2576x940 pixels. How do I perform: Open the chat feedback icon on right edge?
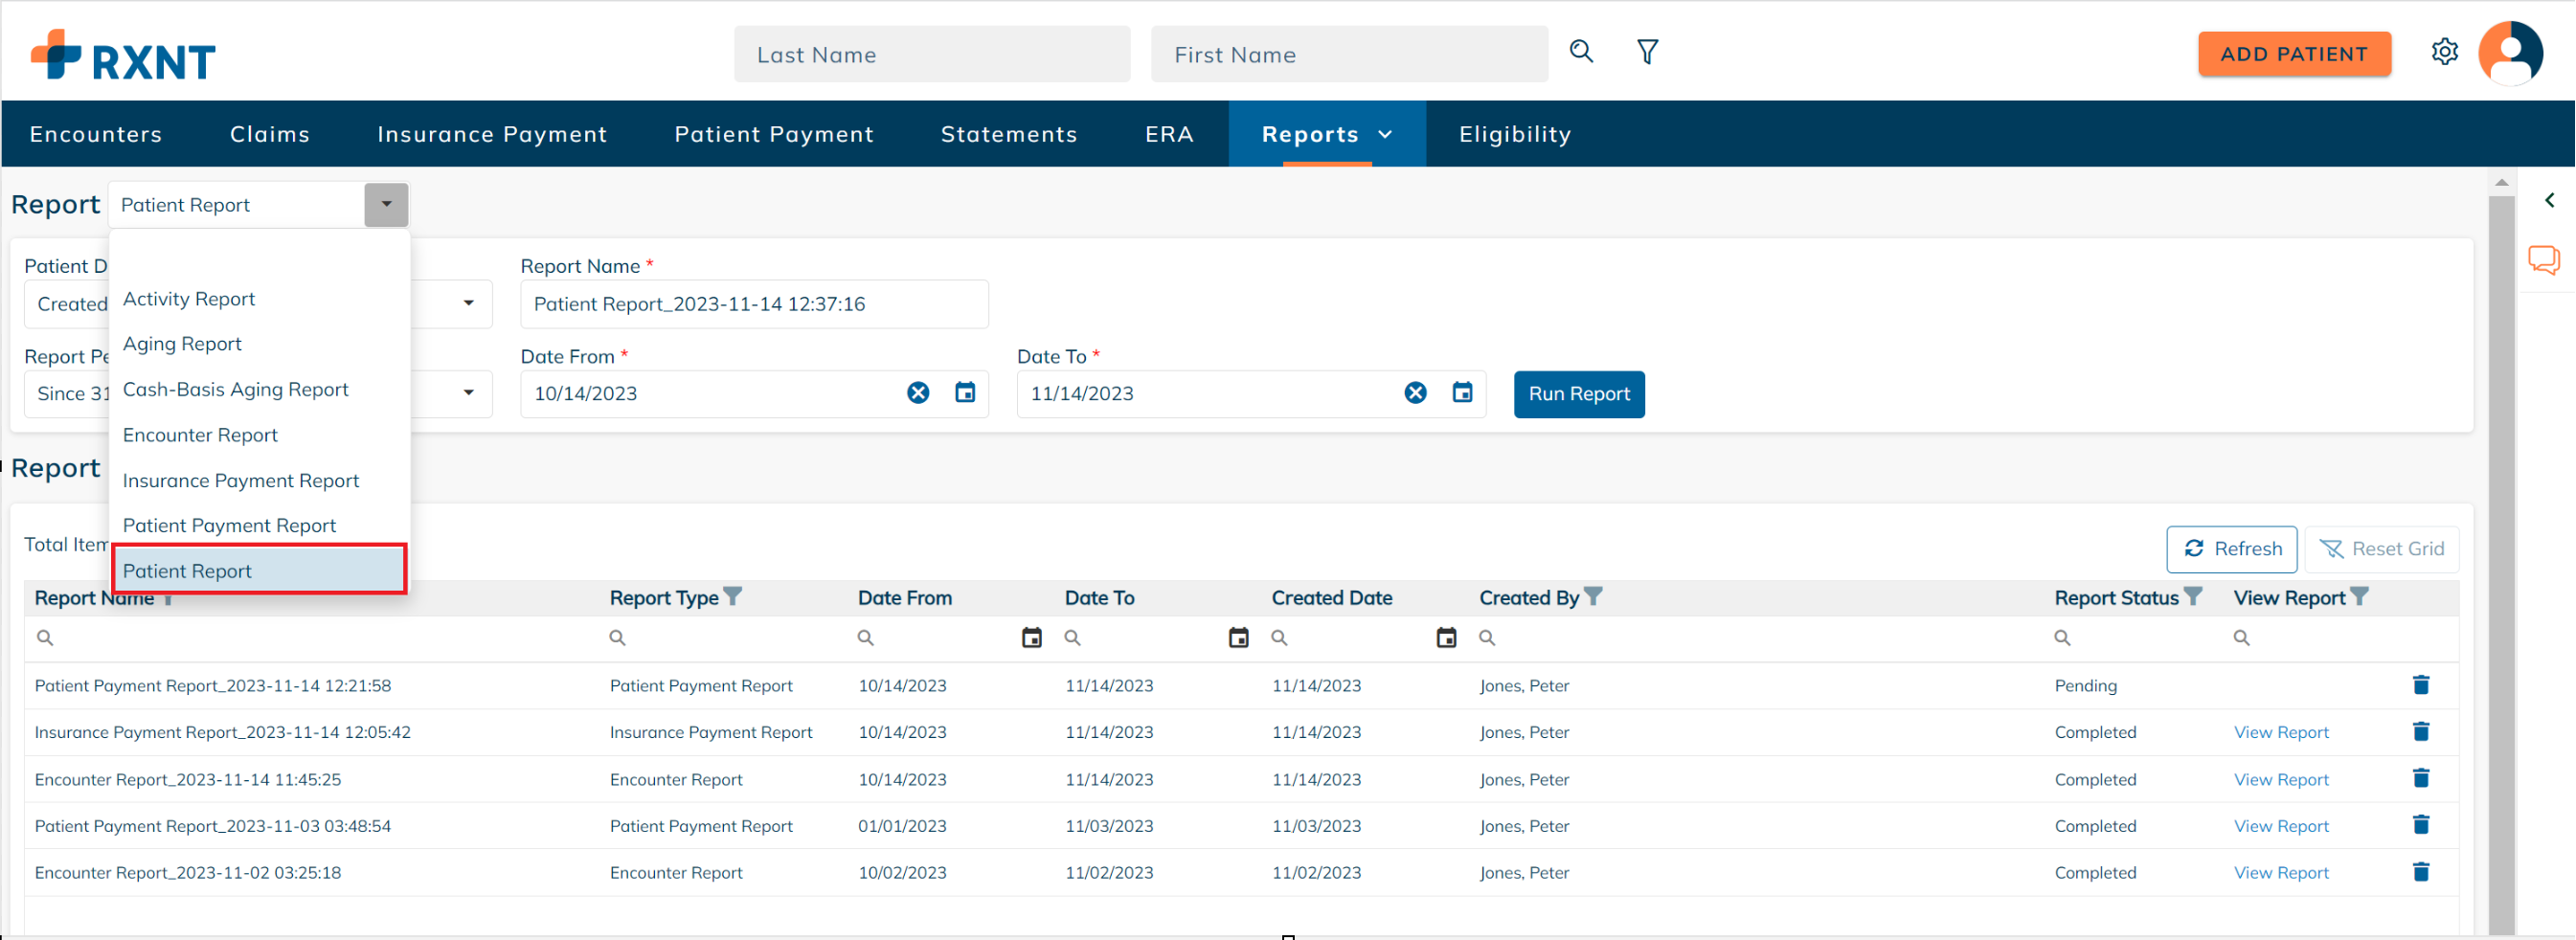pyautogui.click(x=2545, y=259)
